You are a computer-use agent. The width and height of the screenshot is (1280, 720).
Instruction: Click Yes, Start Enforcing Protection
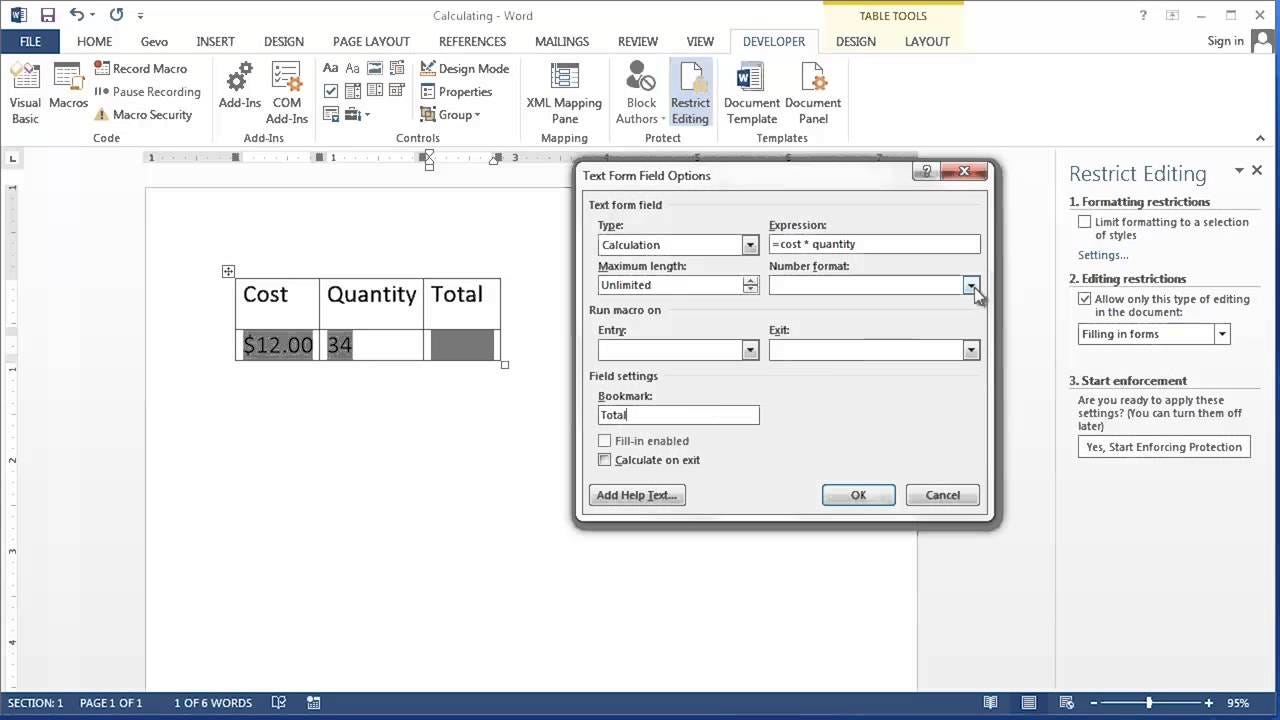[1164, 447]
